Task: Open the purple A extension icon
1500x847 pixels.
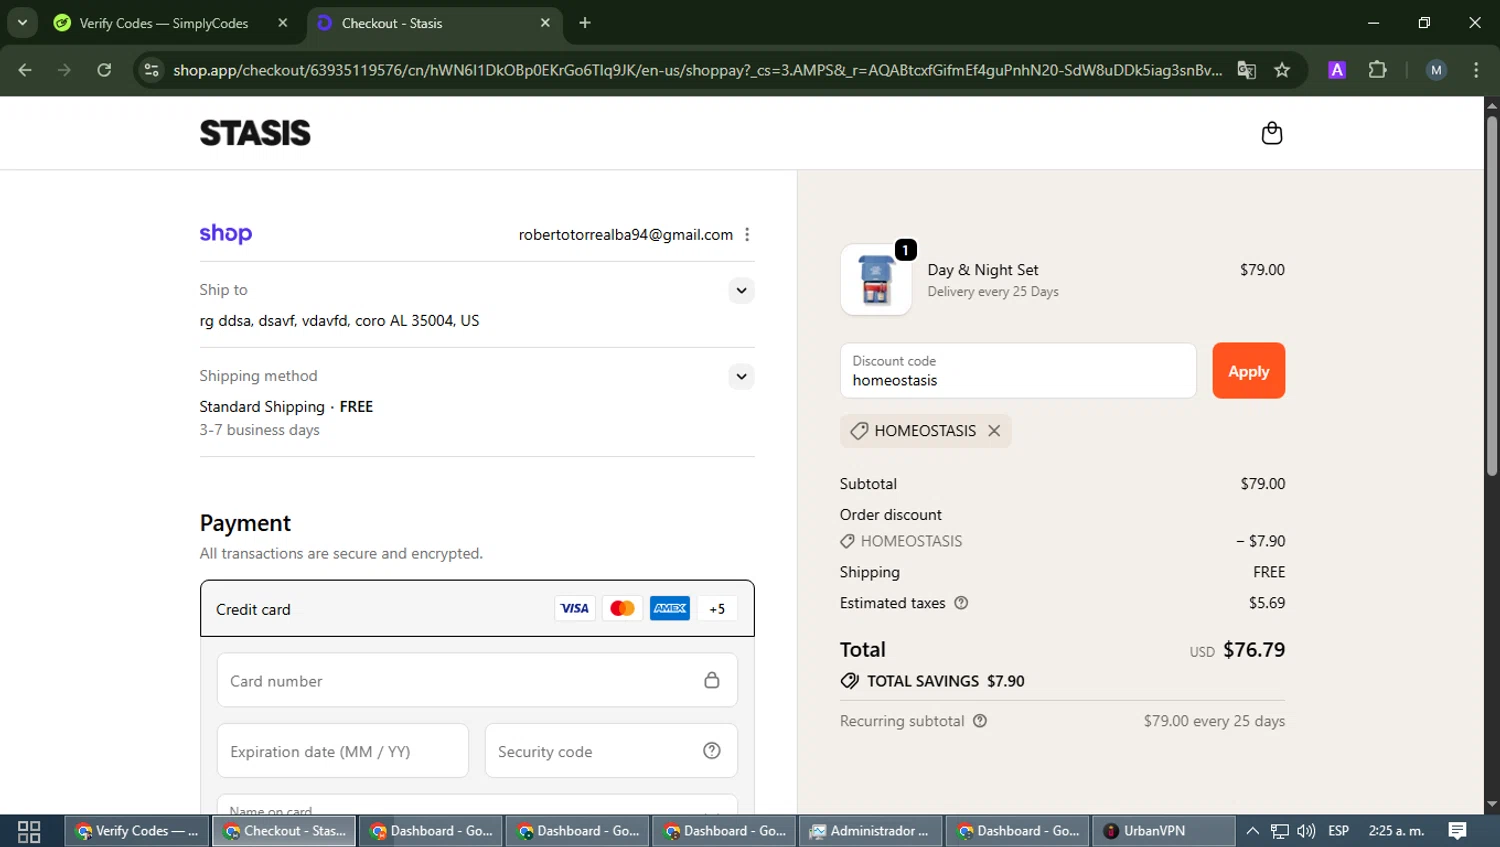Action: click(x=1337, y=70)
